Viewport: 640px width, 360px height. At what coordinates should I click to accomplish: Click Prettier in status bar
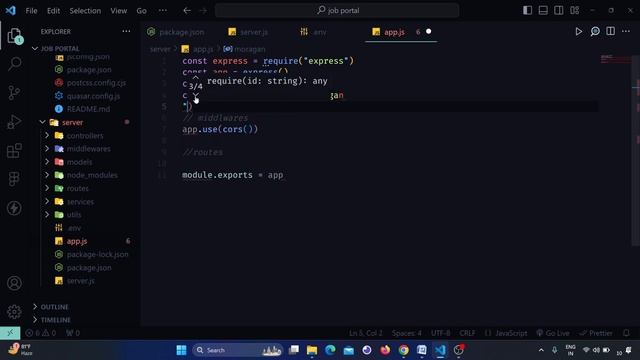[x=596, y=333]
